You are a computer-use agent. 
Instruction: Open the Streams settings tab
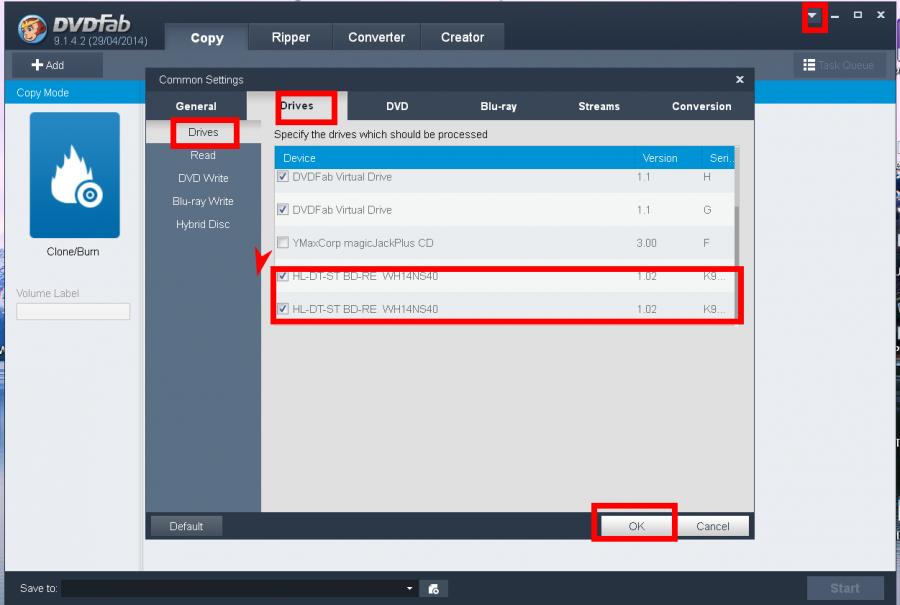coord(599,106)
